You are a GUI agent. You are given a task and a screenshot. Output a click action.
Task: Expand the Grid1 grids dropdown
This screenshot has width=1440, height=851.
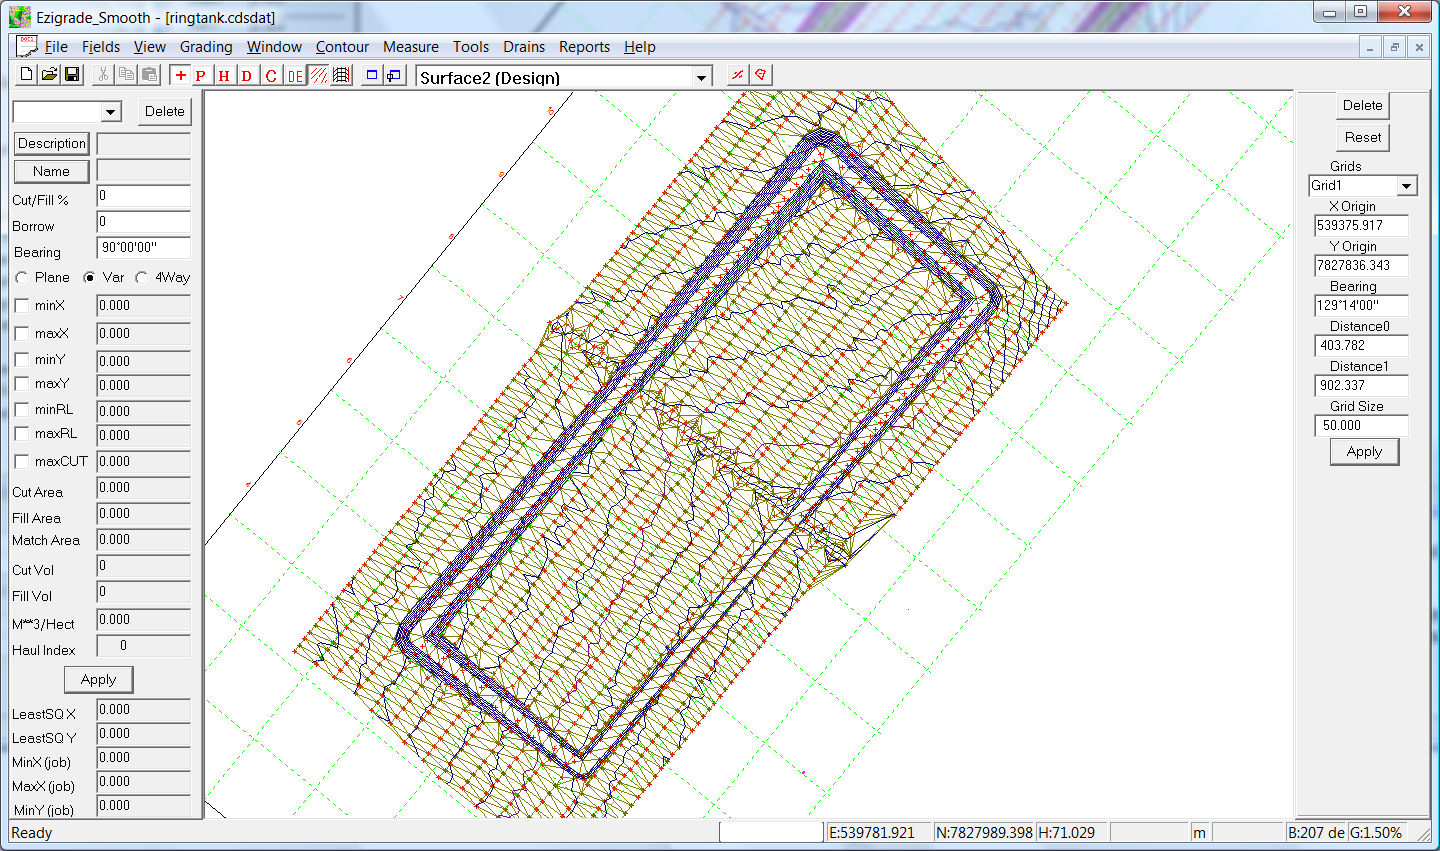[1407, 186]
